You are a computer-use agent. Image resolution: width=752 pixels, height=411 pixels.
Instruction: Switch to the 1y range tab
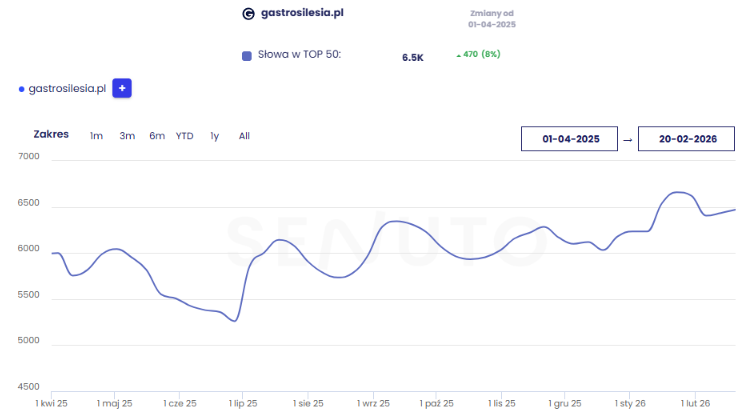(214, 136)
